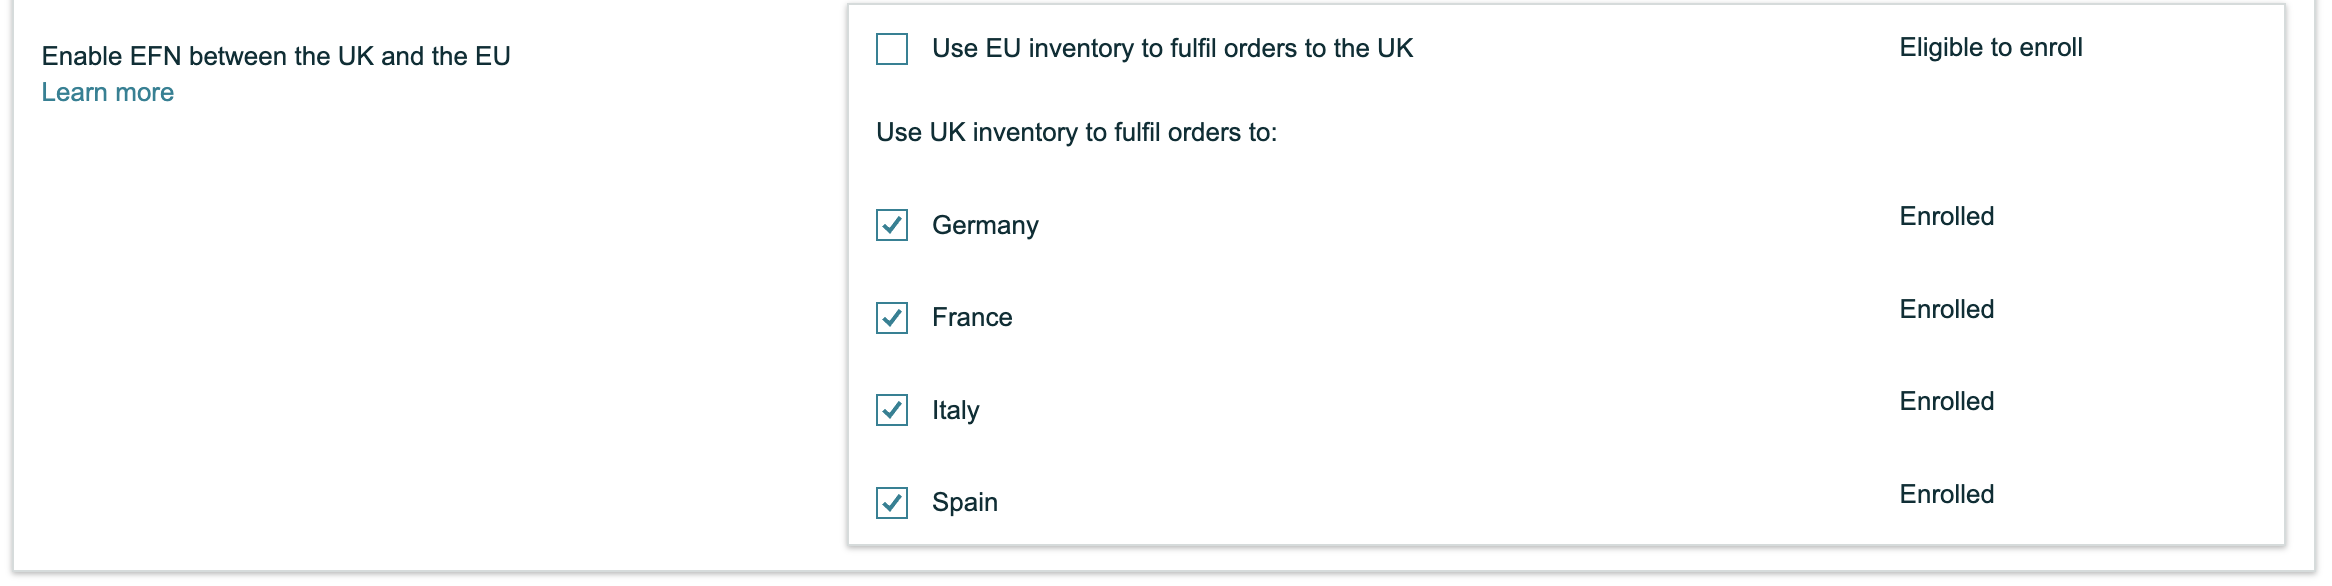The width and height of the screenshot is (2332, 586).
Task: Click the Spain label text
Action: pos(965,502)
